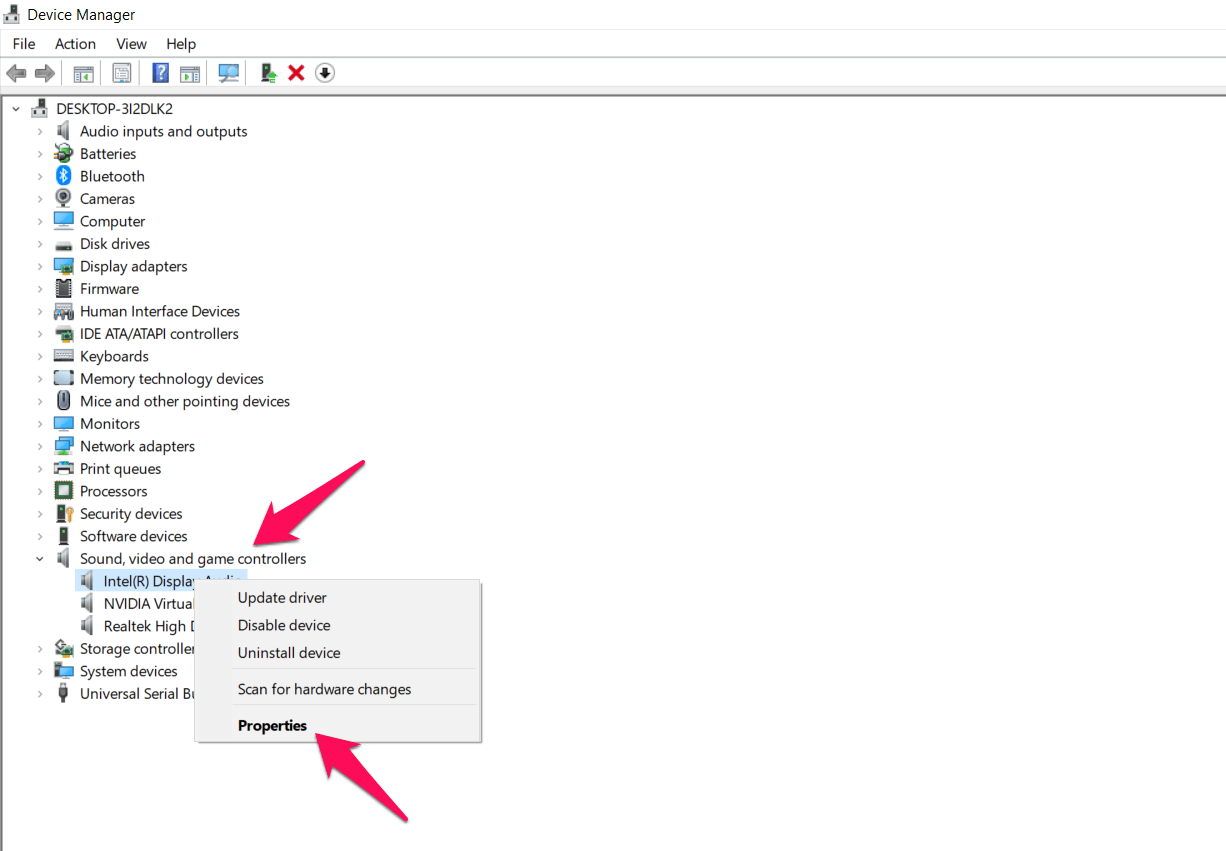
Task: Click the Bluetooth symbol icon in the tree
Action: click(x=64, y=176)
